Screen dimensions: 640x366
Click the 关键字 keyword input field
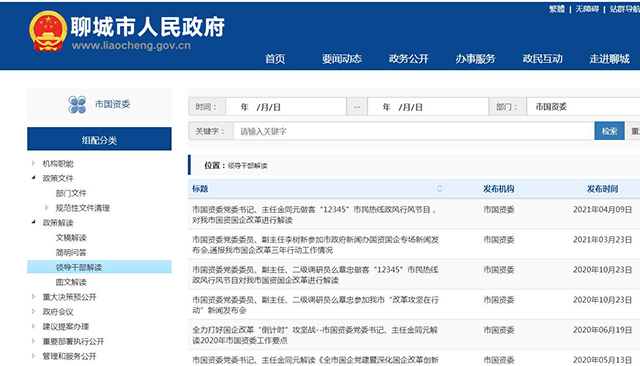[x=414, y=131]
